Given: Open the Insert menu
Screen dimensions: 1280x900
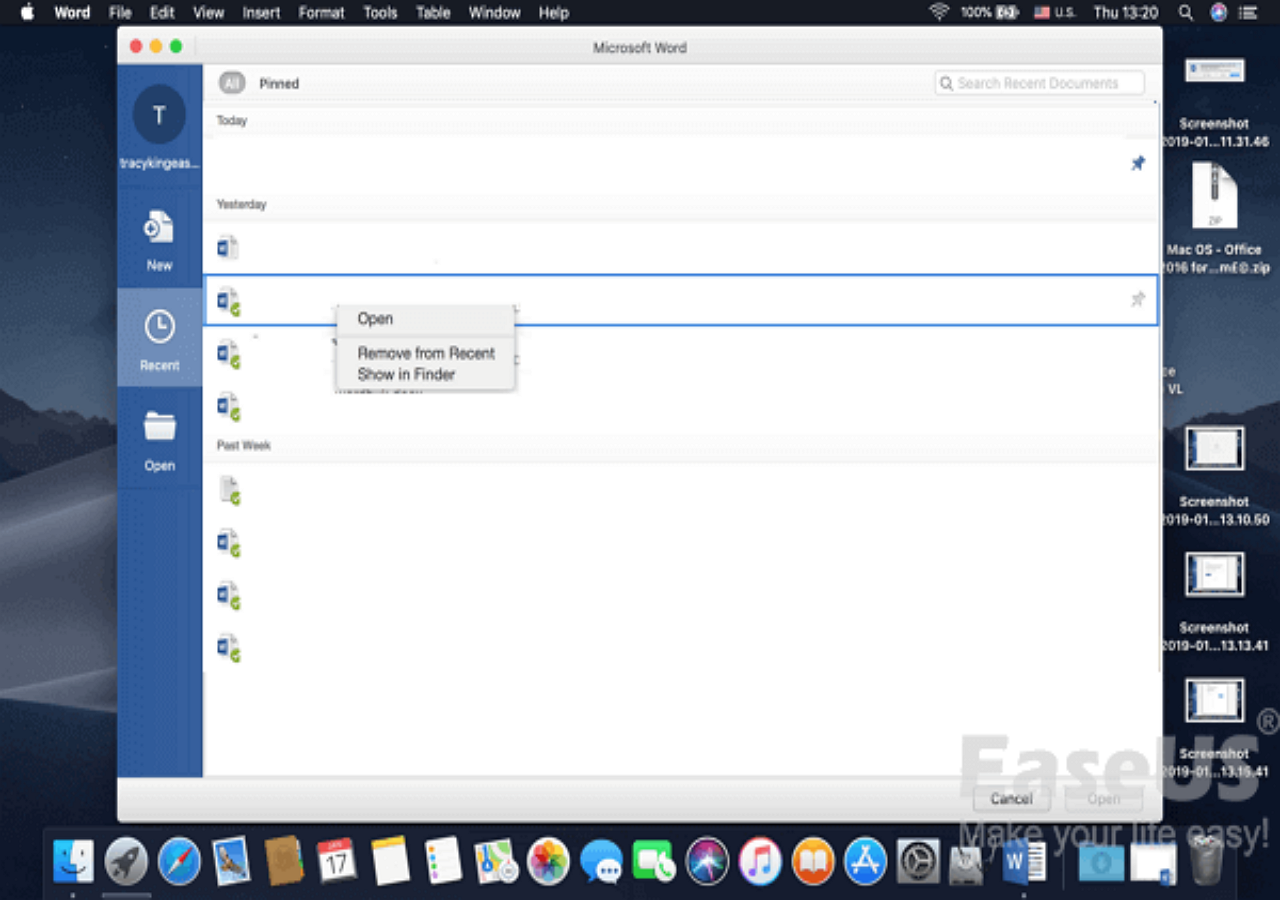Looking at the screenshot, I should click(x=261, y=13).
